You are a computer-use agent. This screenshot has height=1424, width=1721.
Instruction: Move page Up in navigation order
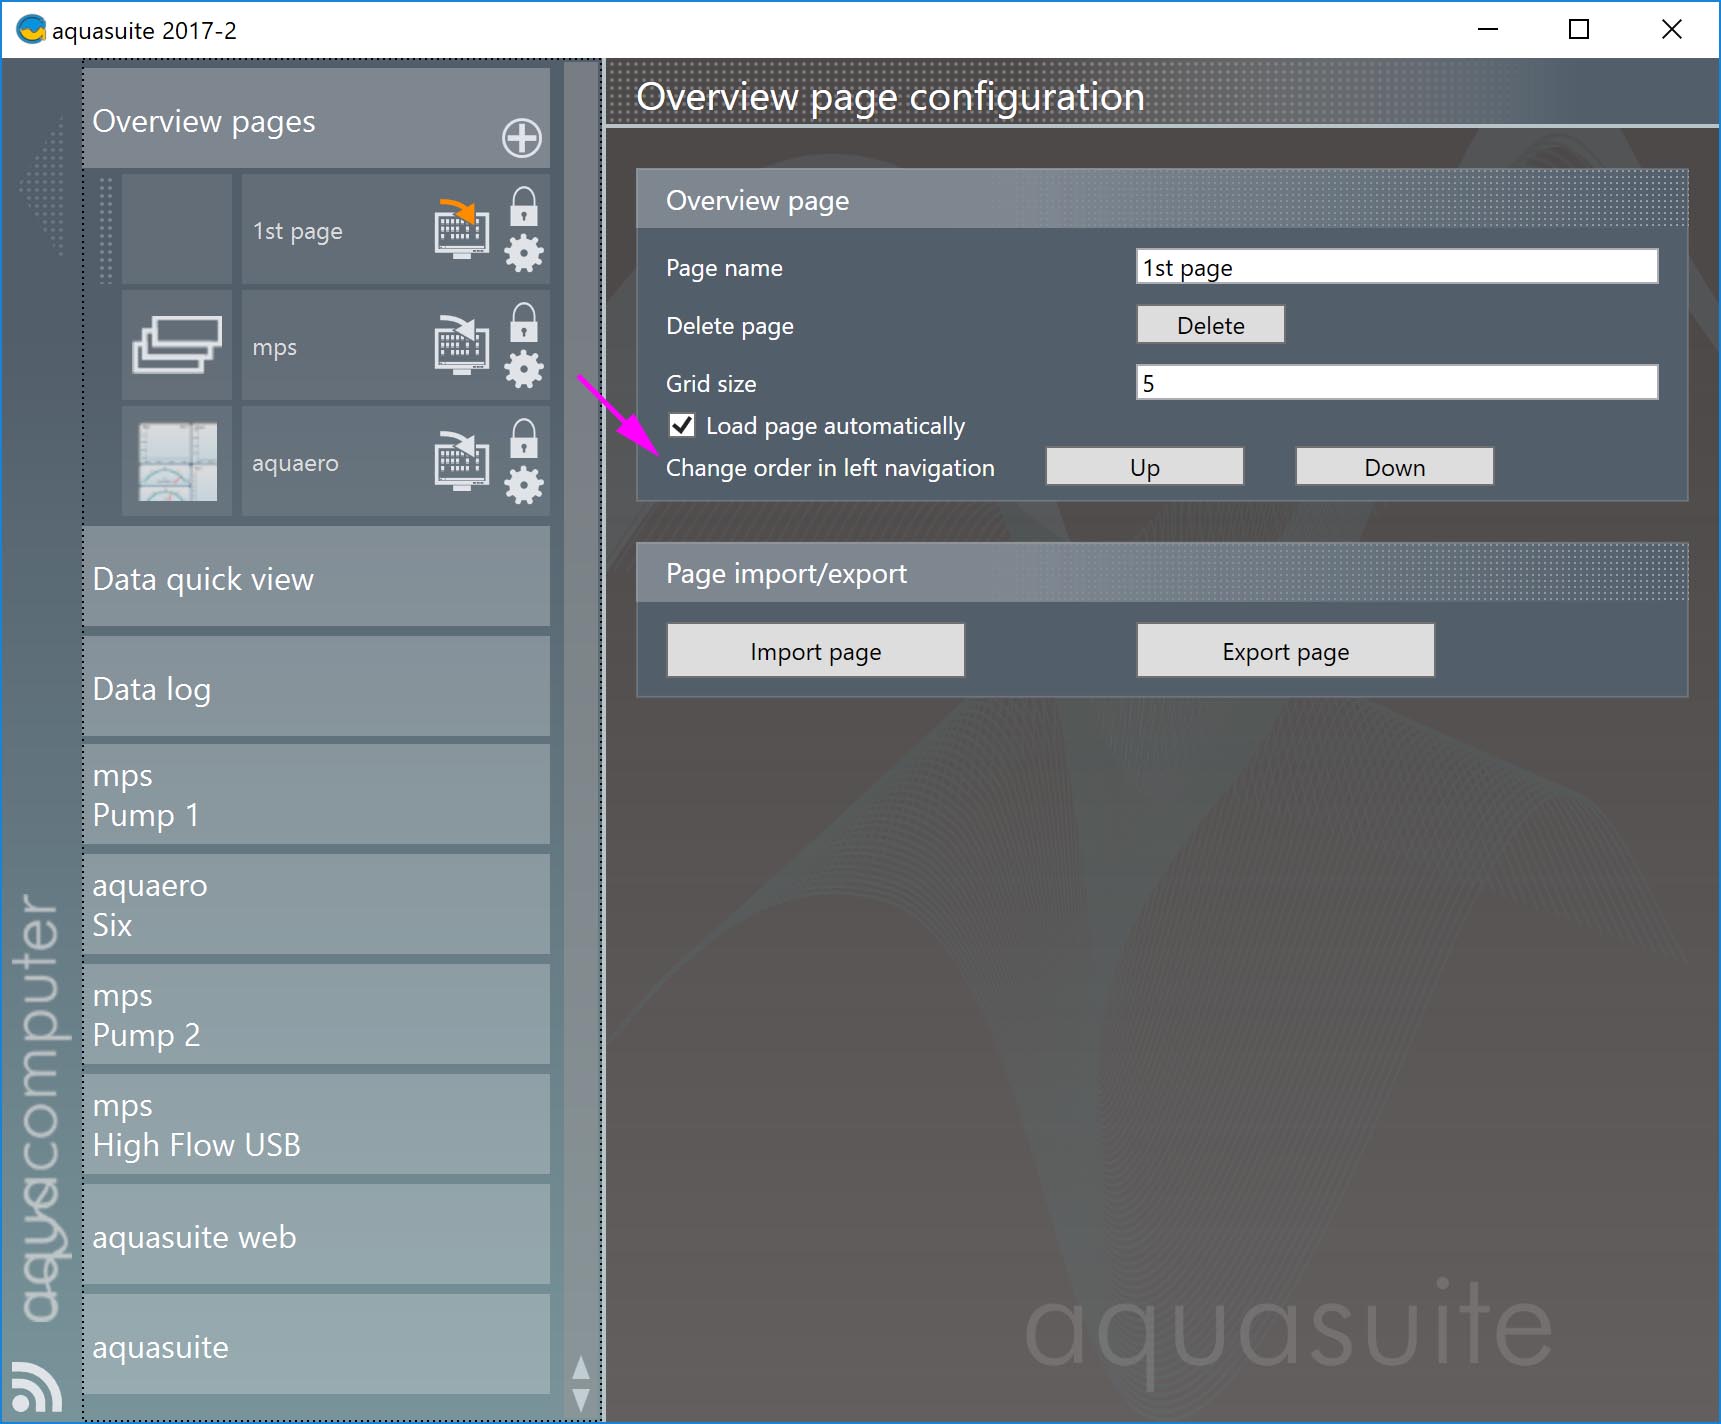(x=1145, y=467)
